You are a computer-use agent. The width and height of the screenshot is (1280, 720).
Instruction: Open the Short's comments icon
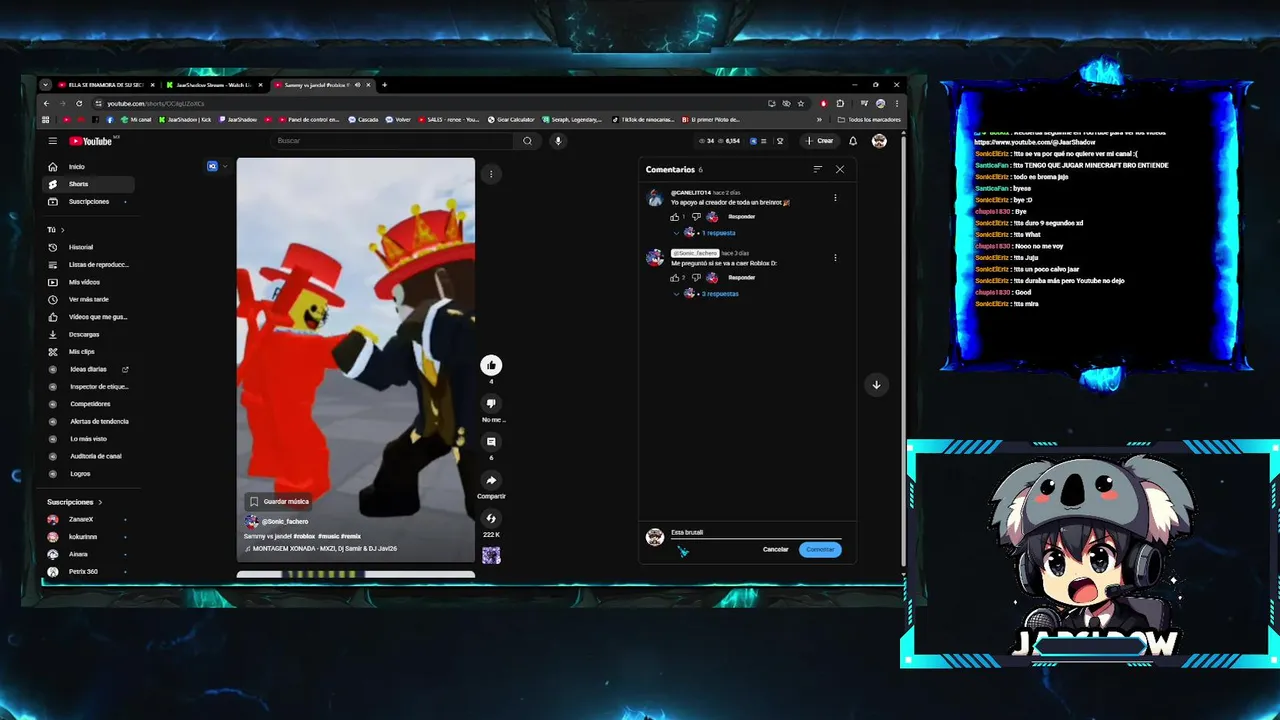[x=491, y=441]
